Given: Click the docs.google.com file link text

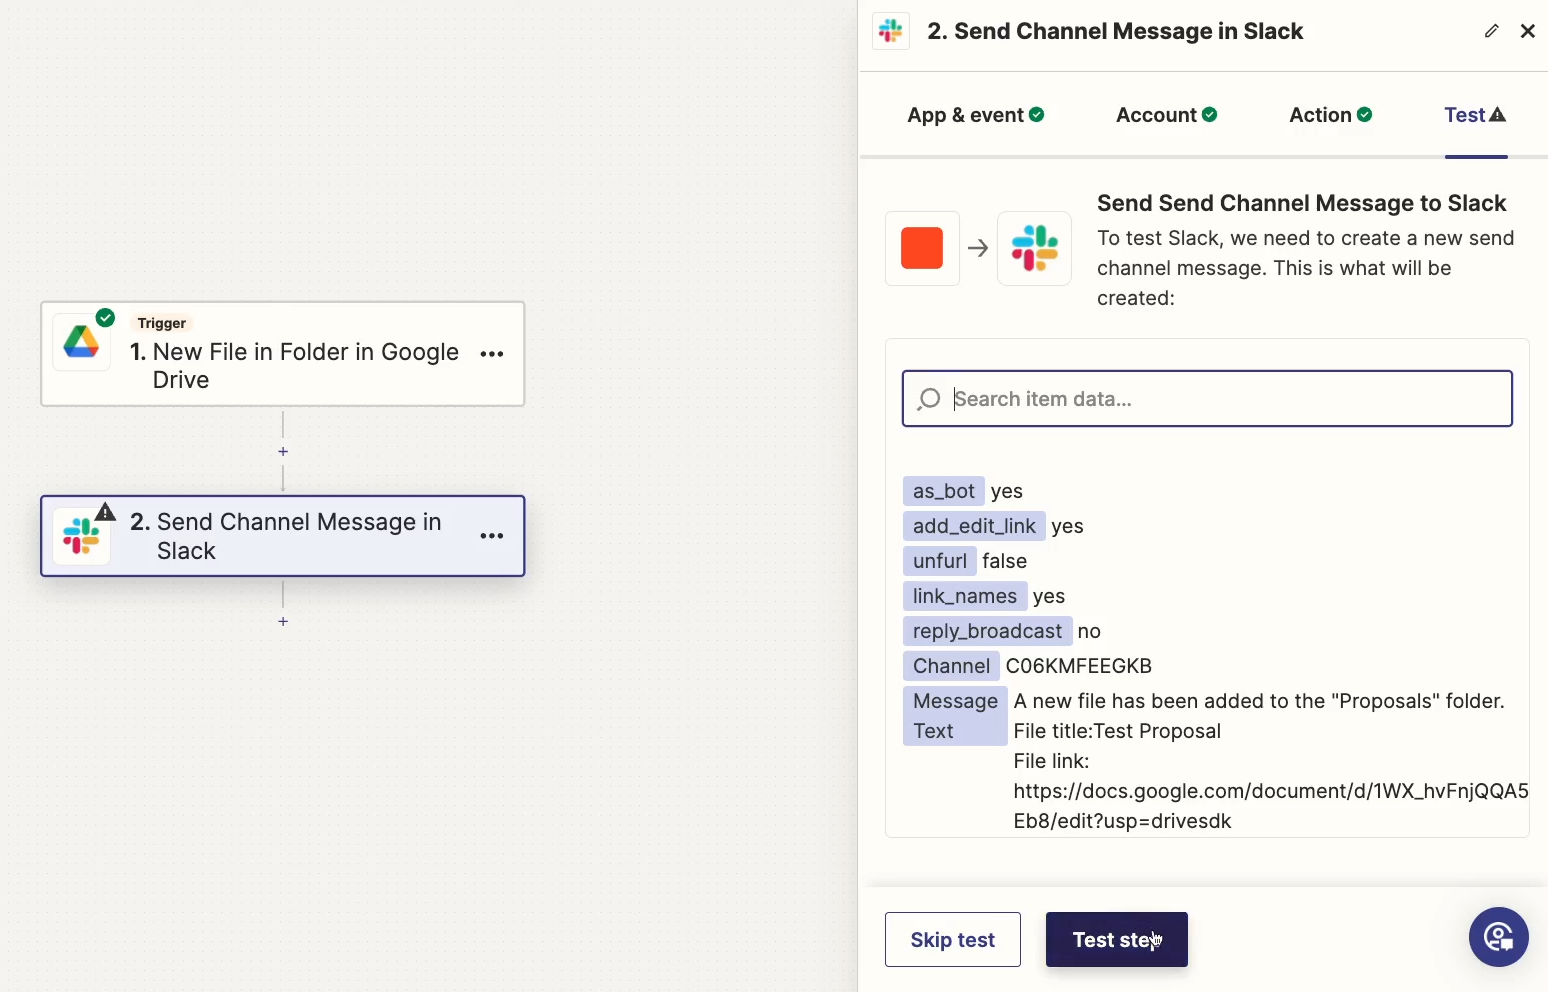Looking at the screenshot, I should [1271, 806].
